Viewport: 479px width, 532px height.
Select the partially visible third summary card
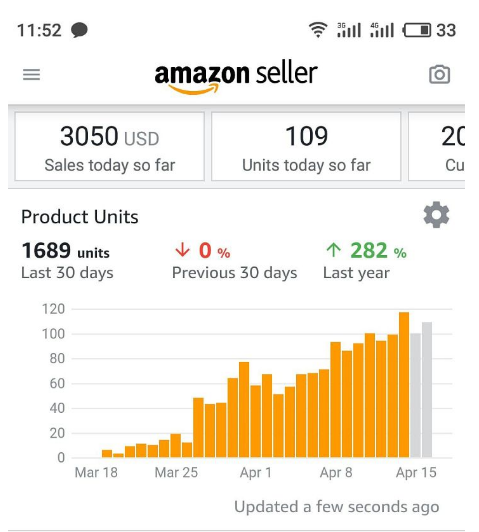[x=436, y=147]
